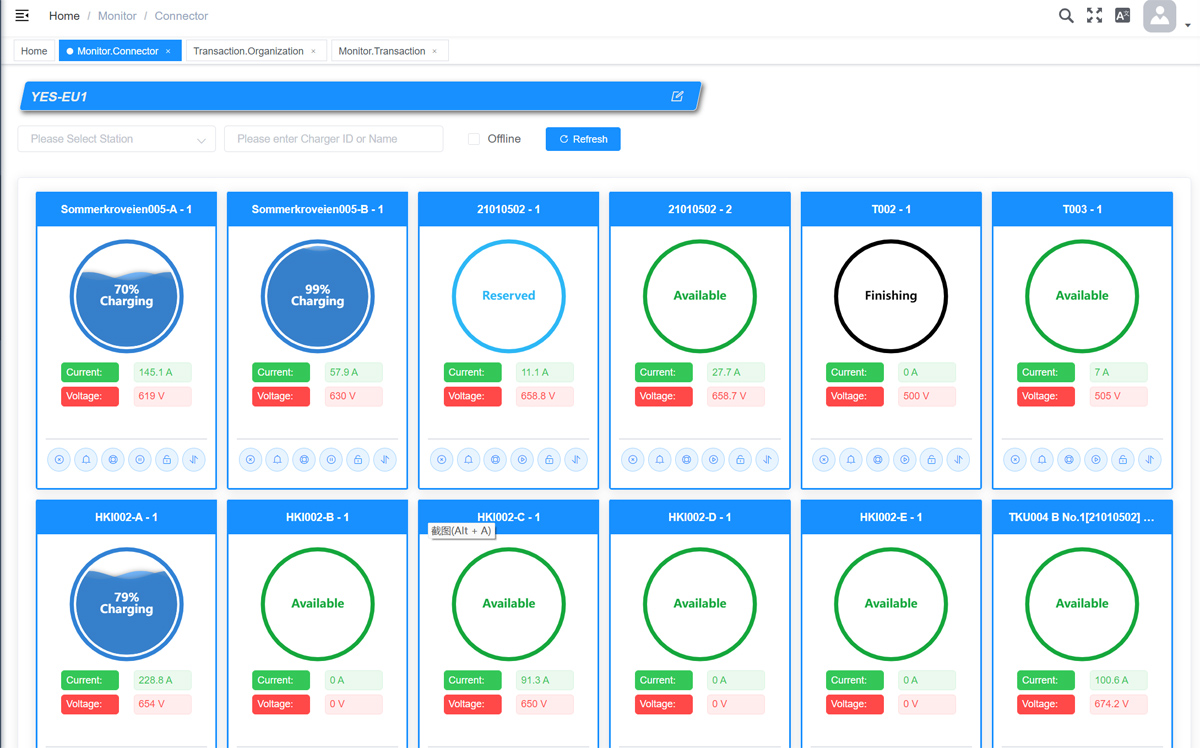Click unlock icon on 21010502 - 2 card

(x=740, y=460)
